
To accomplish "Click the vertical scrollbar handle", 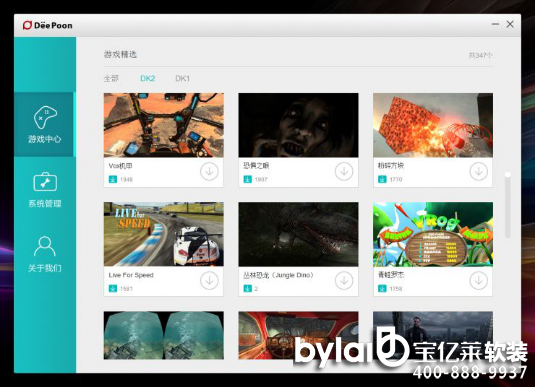I will pyautogui.click(x=508, y=205).
